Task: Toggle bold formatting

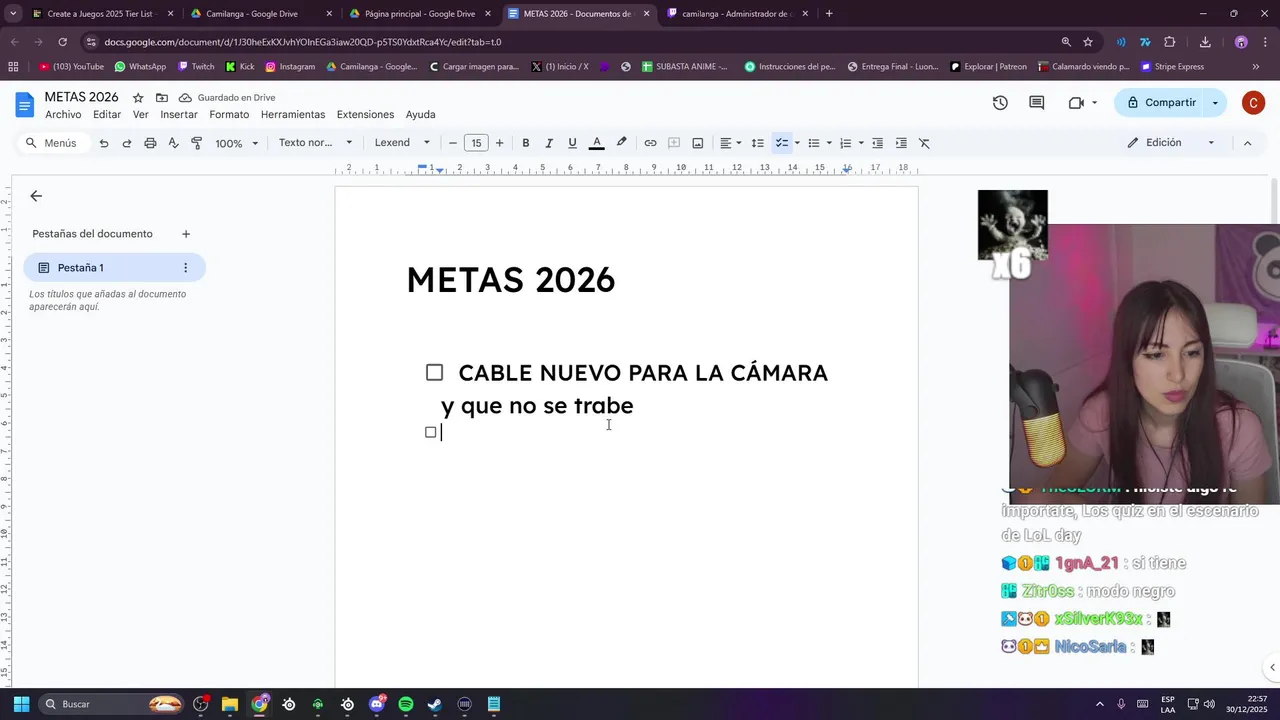Action: [525, 143]
